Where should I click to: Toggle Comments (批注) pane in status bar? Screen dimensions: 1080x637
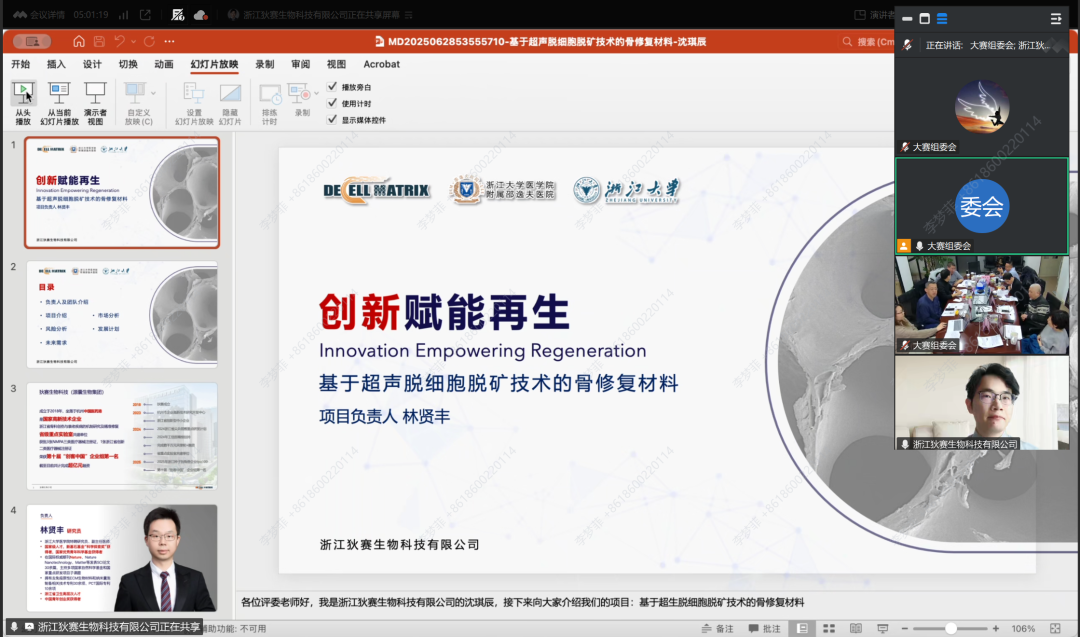[765, 628]
